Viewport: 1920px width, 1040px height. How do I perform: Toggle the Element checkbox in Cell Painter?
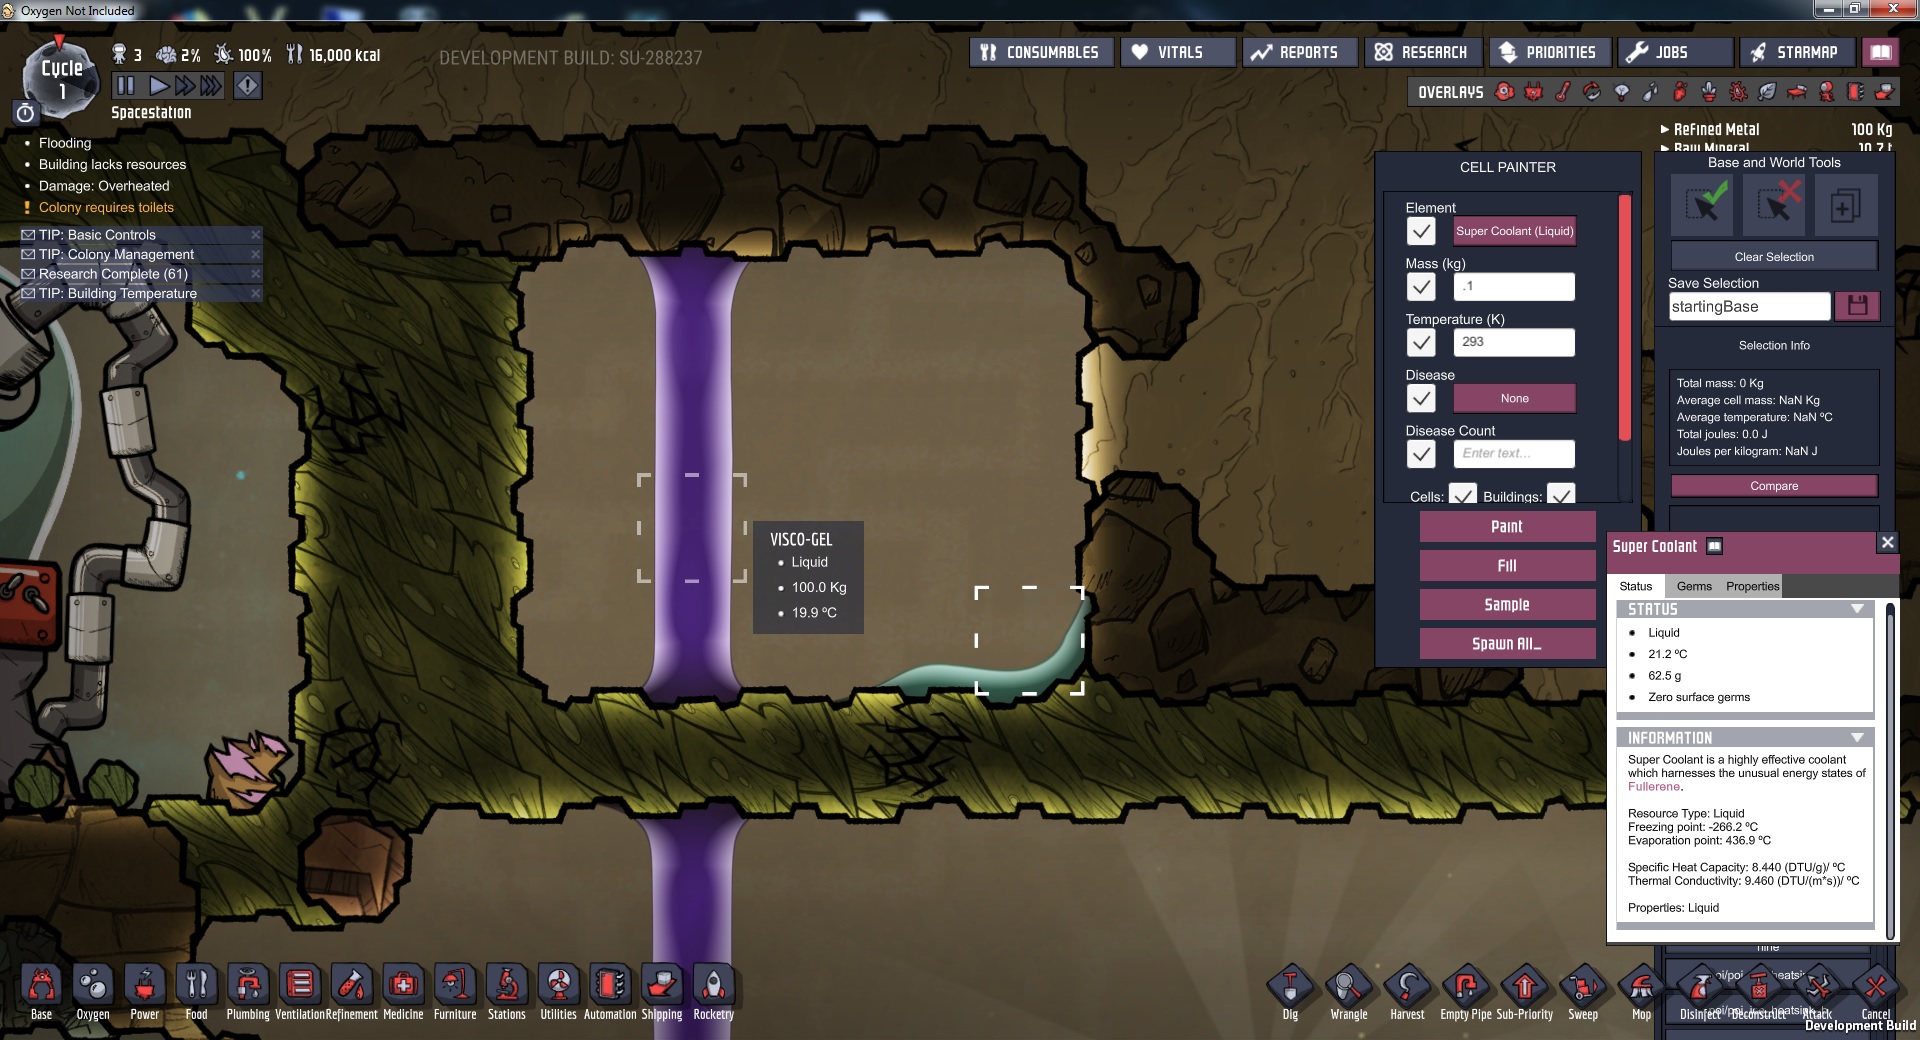[1421, 231]
